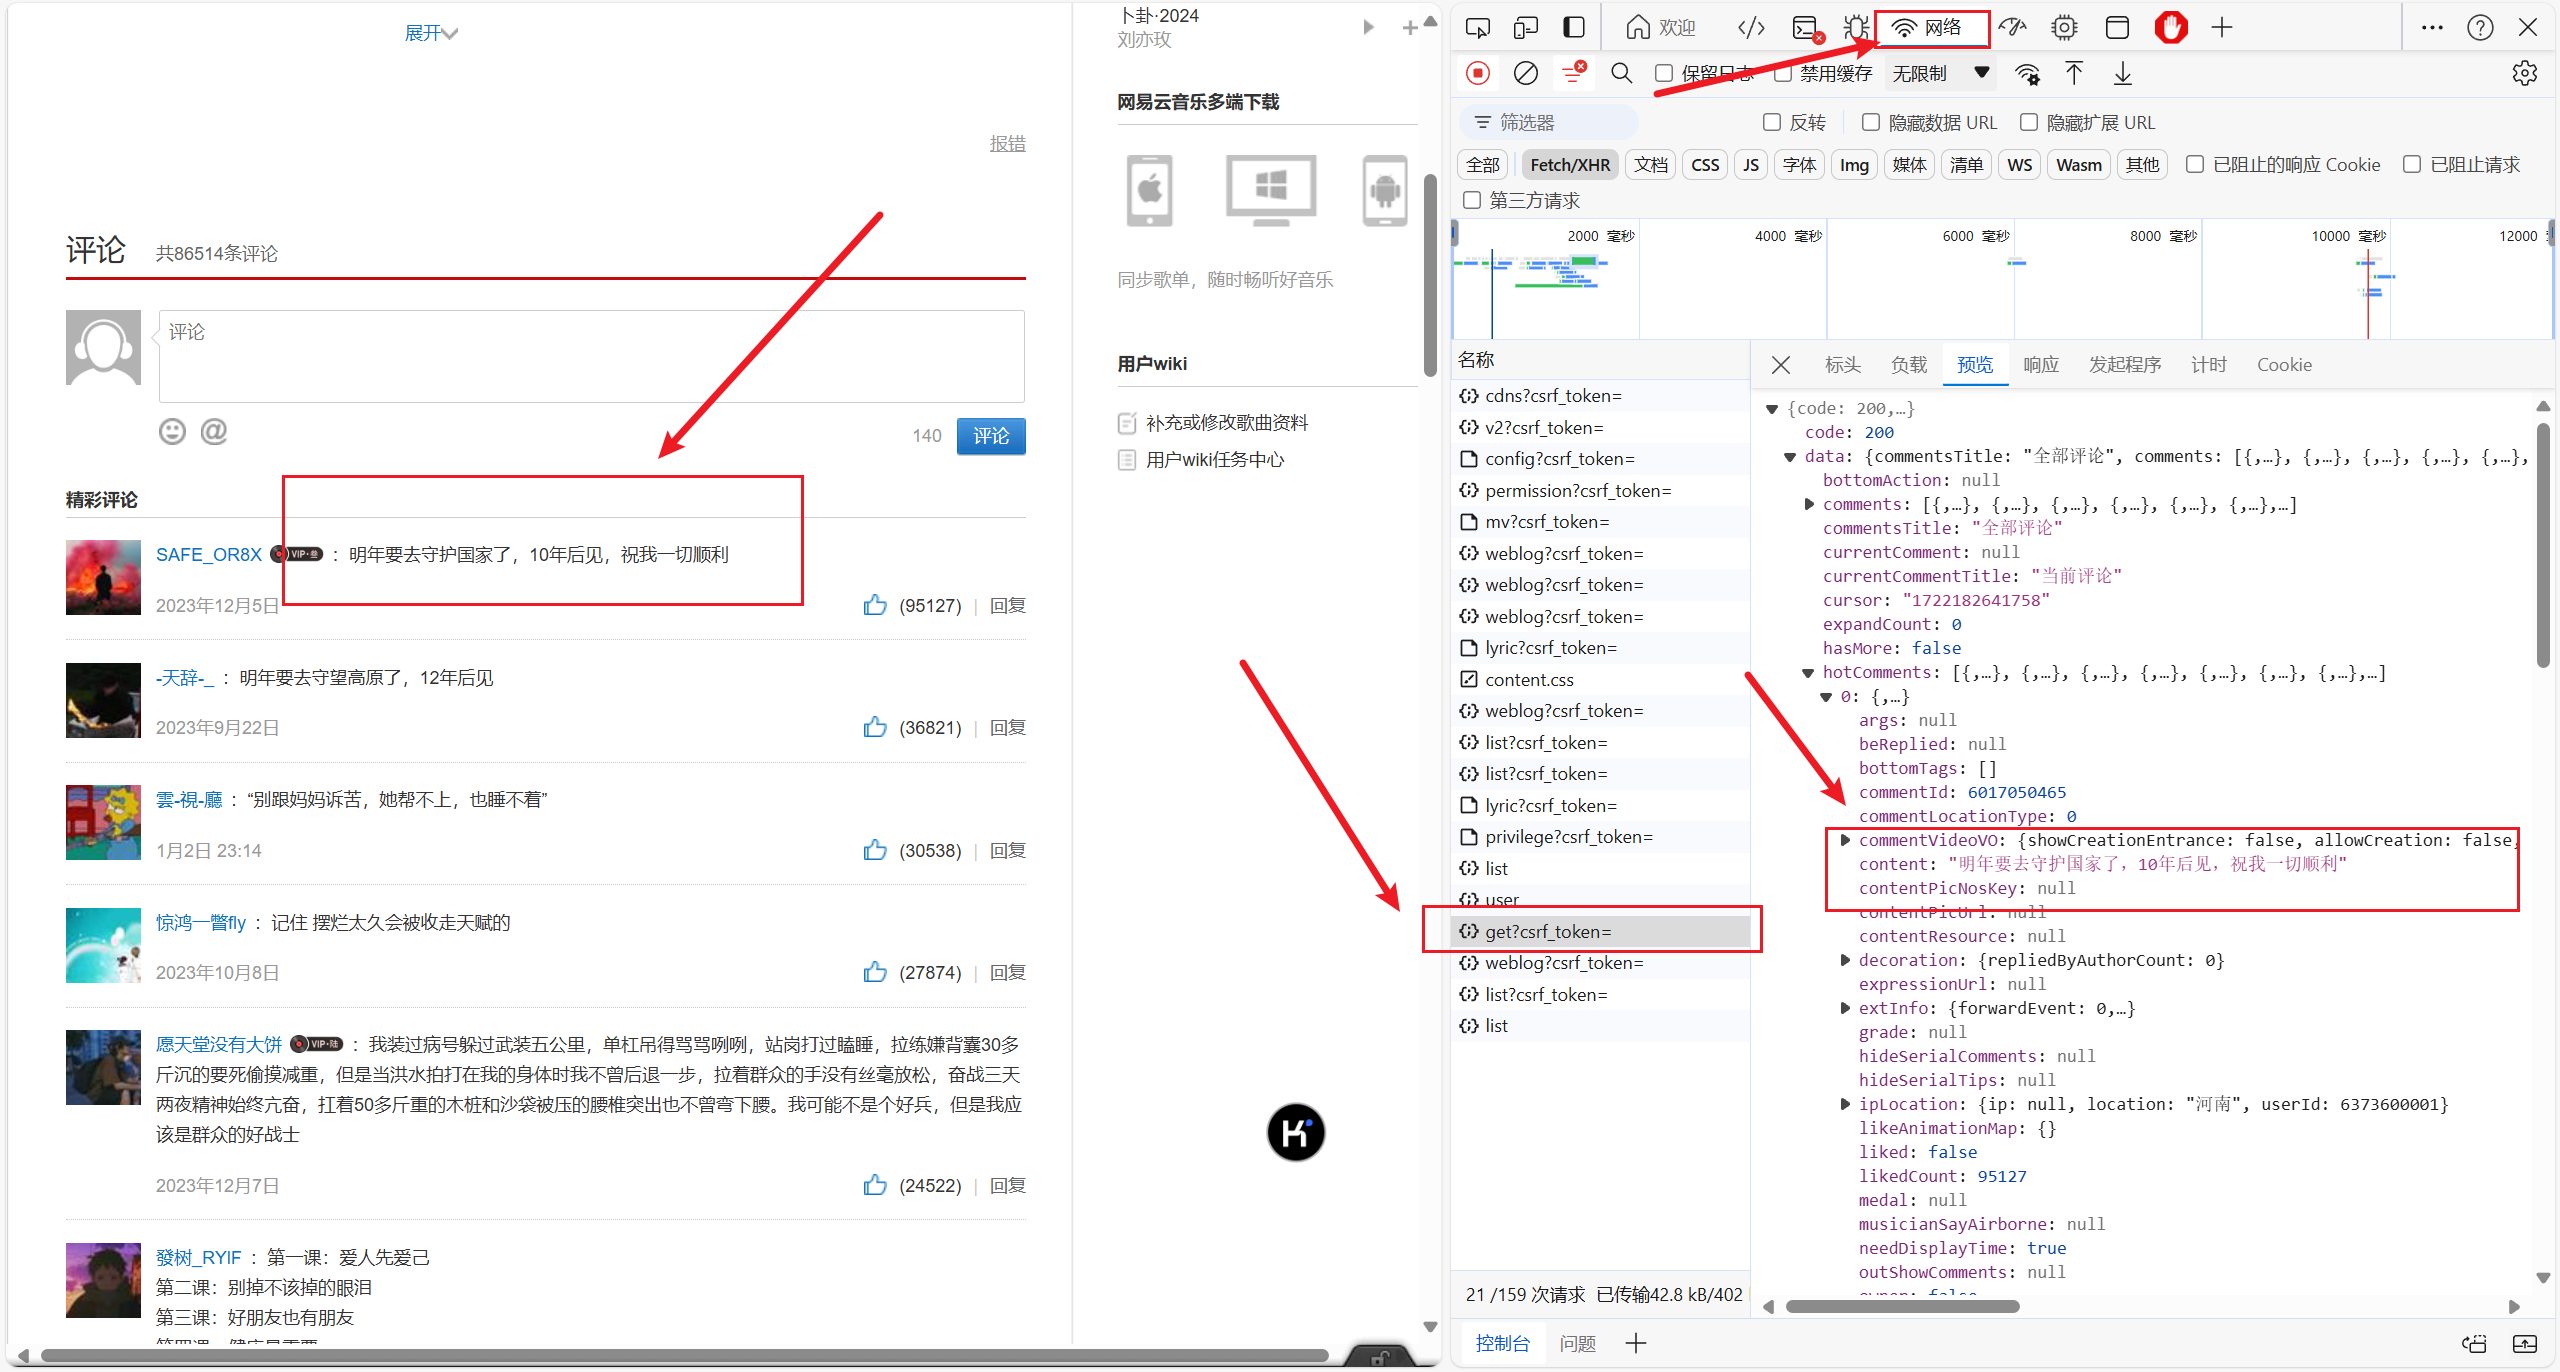Collapse the data object node
This screenshot has width=2560, height=1372.
(x=1790, y=457)
